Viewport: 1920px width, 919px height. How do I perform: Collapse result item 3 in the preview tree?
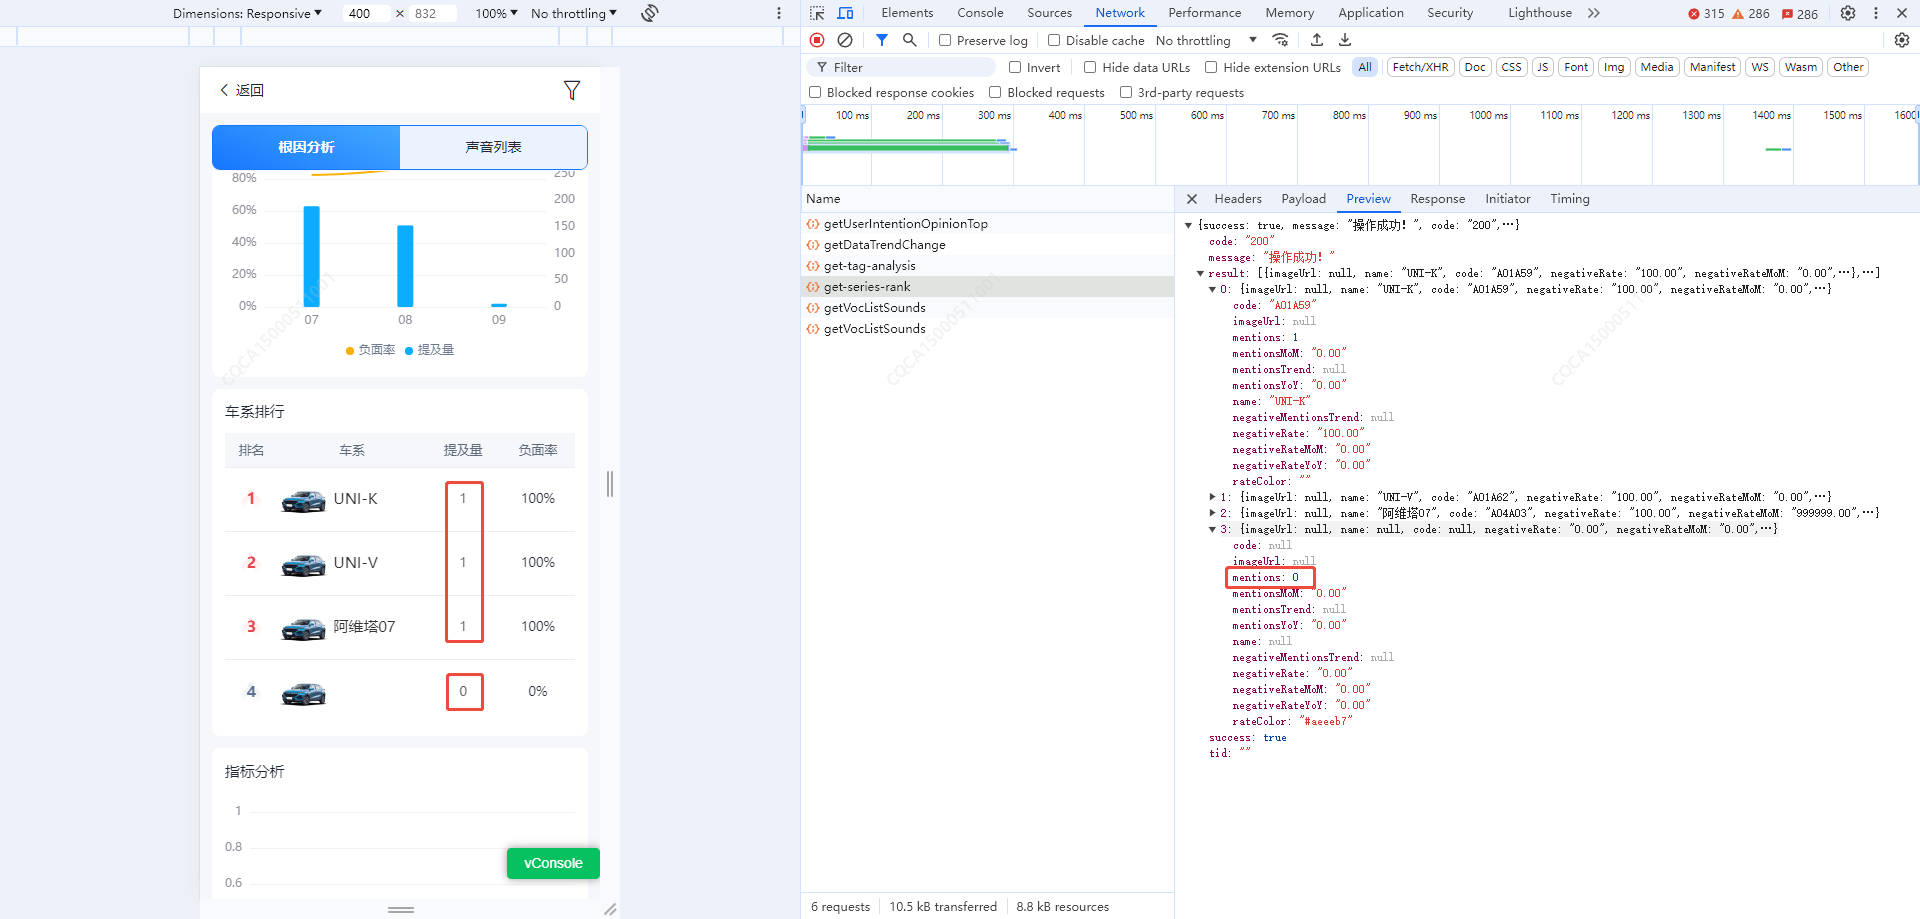1213,529
